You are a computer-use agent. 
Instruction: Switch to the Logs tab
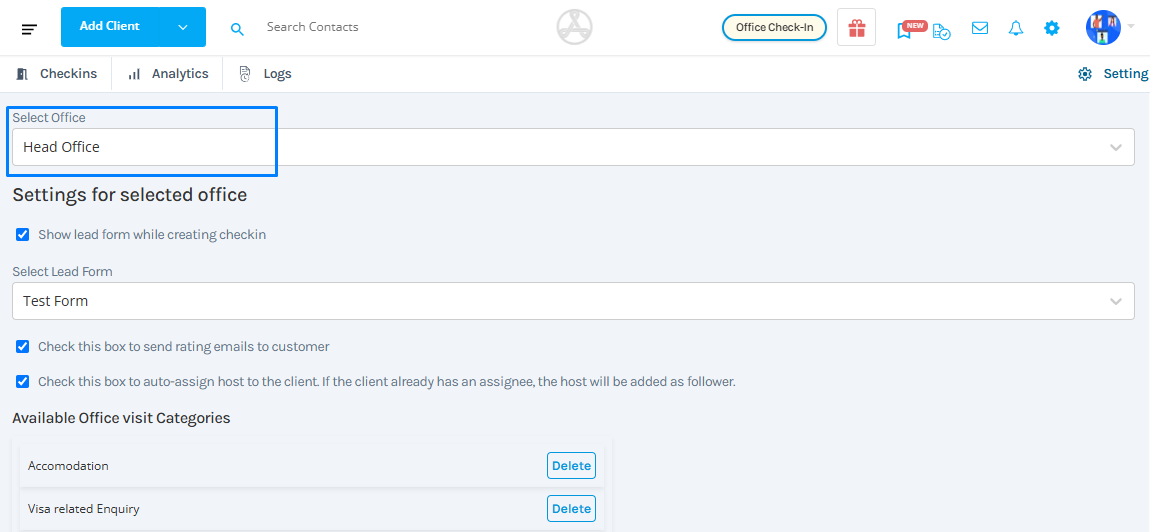point(265,73)
